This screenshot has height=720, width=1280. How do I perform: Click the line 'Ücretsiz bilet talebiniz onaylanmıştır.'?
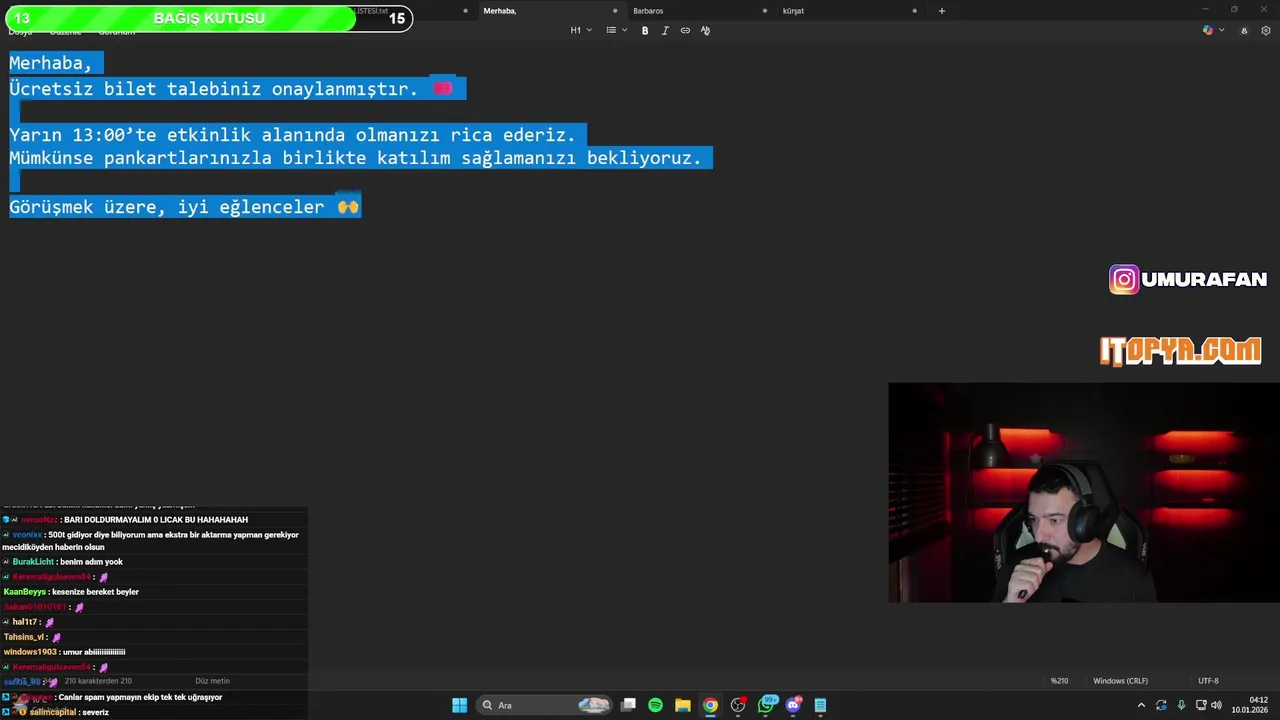coord(213,89)
